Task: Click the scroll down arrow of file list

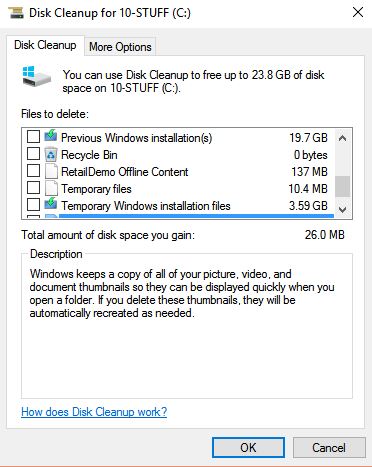Action: point(342,209)
